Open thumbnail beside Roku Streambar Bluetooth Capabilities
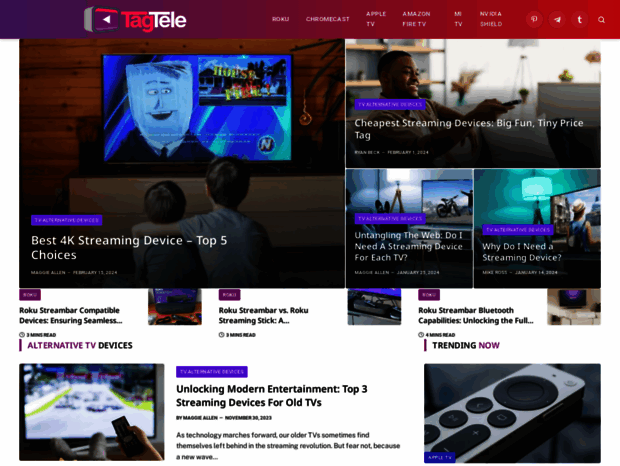Screen dimensions: 620x466 tap(574, 307)
